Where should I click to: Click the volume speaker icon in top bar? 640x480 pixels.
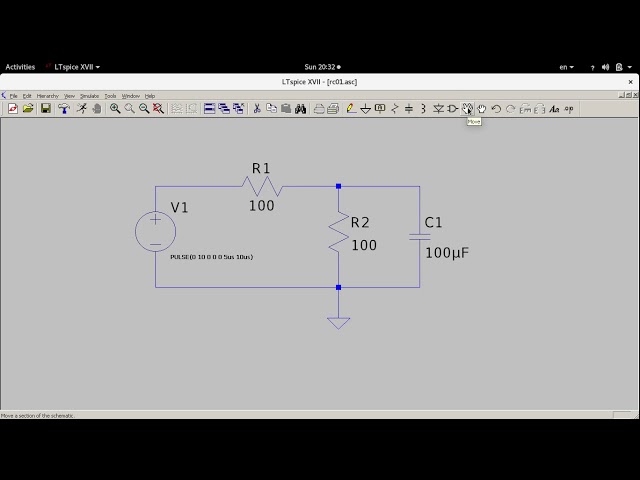605,67
